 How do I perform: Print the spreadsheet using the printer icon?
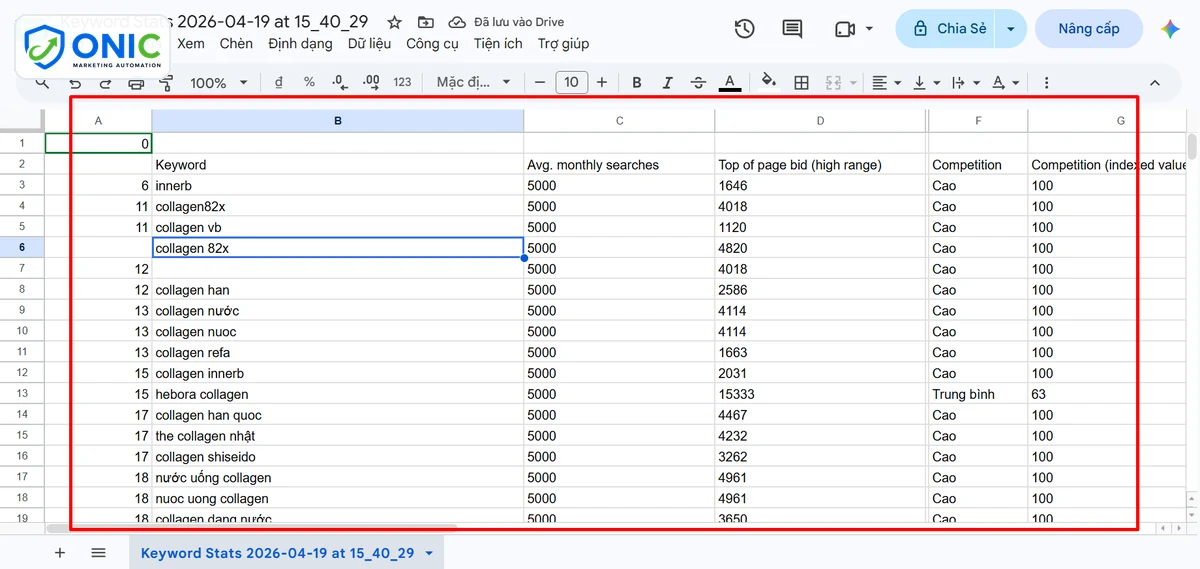(136, 83)
